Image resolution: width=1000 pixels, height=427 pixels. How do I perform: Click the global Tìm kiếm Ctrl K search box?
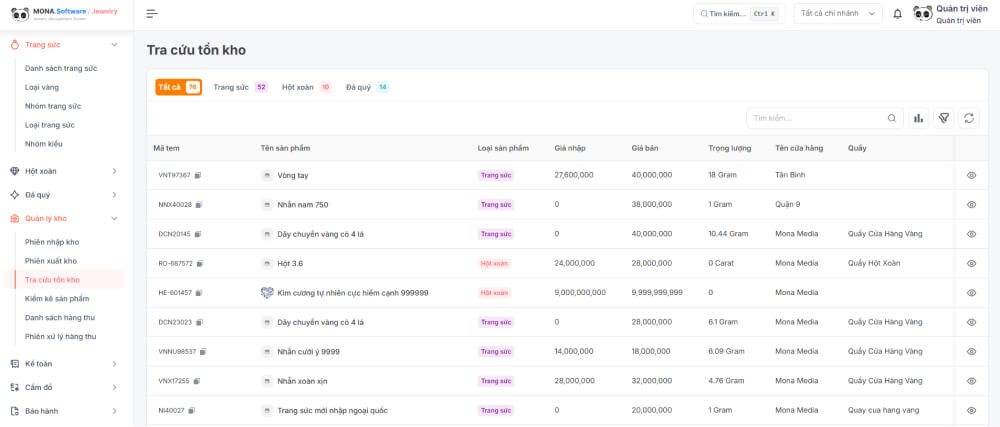point(739,13)
